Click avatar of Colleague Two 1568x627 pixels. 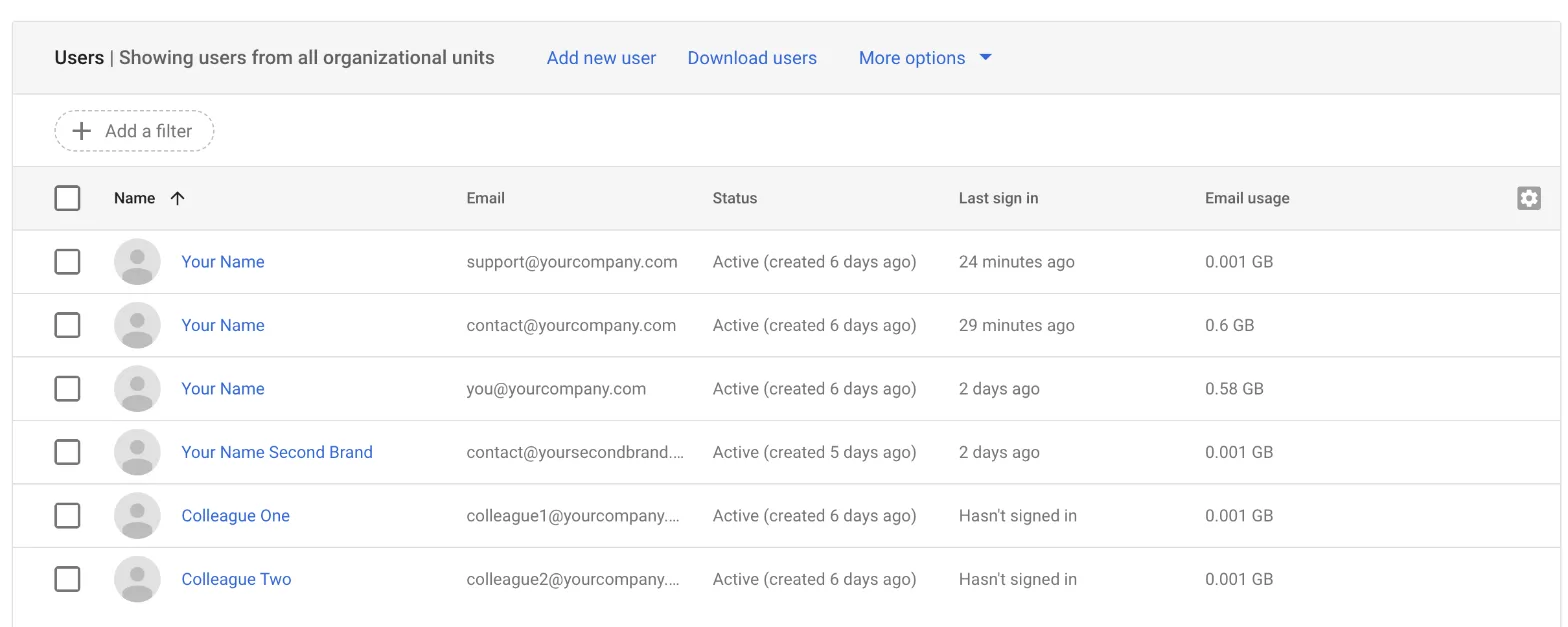click(137, 579)
